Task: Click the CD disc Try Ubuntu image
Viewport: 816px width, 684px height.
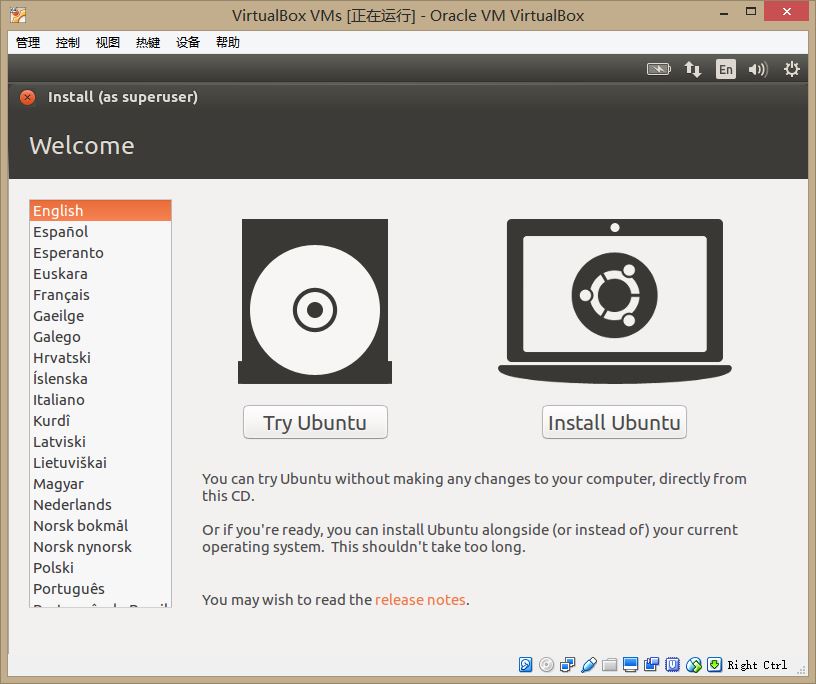Action: pos(315,301)
